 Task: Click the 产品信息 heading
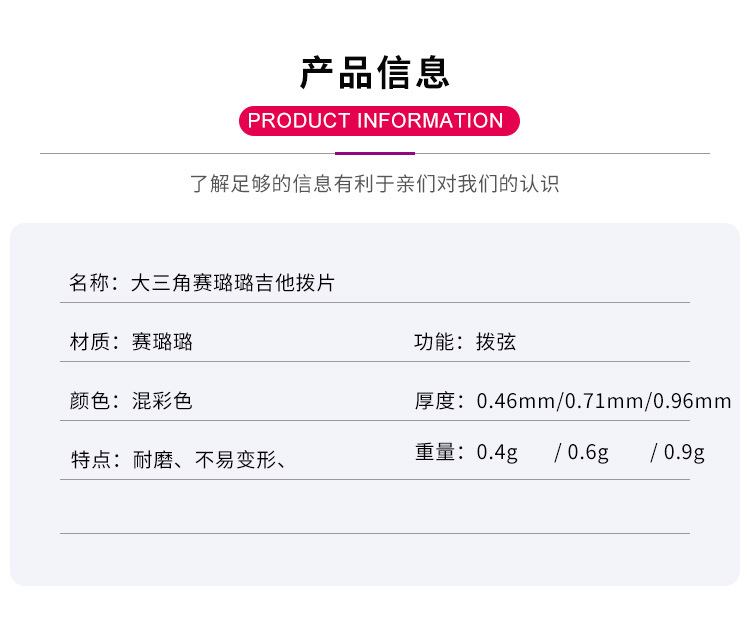tap(375, 73)
